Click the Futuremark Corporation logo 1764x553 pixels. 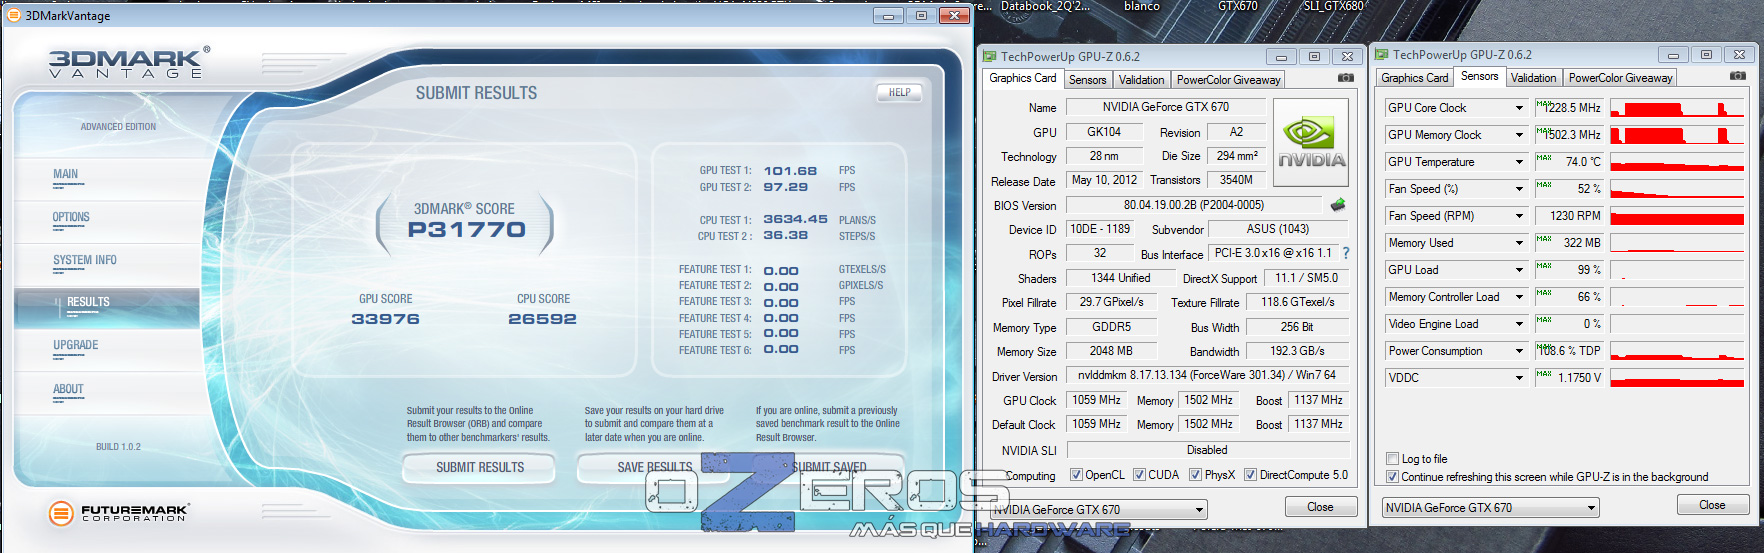point(119,513)
